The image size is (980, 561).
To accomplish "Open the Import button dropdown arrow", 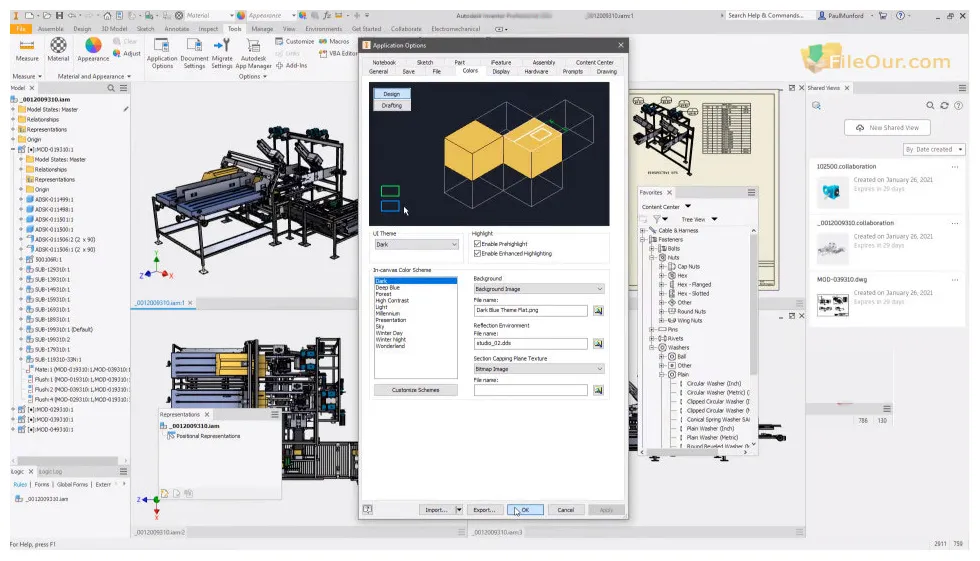I will [x=459, y=510].
